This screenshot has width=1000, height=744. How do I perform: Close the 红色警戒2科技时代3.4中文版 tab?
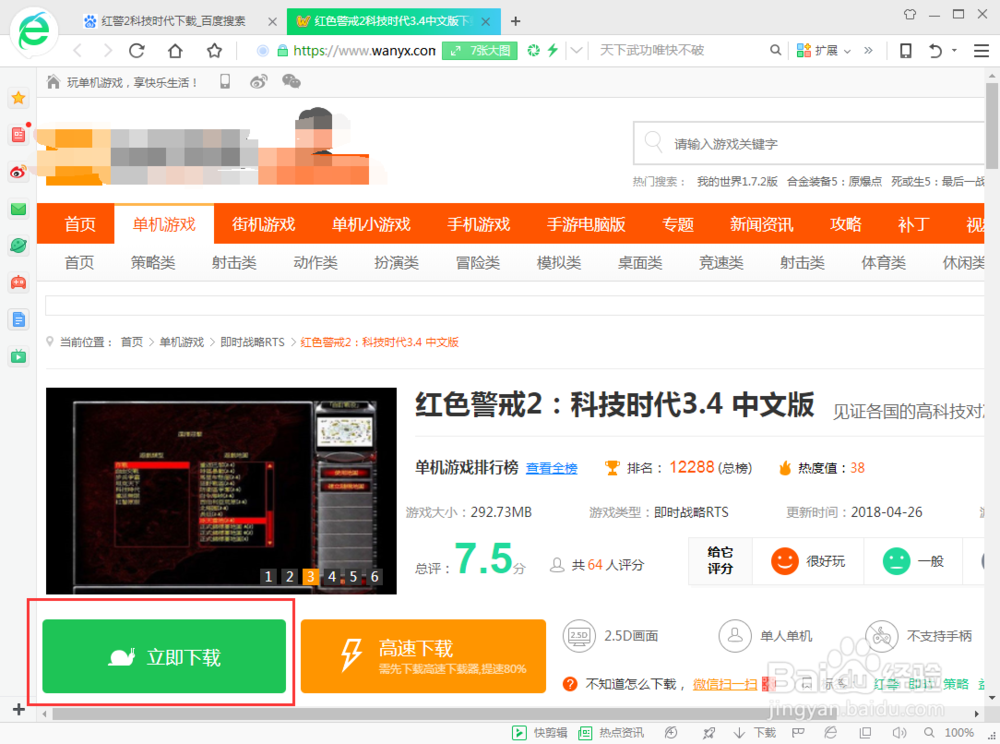pos(485,22)
